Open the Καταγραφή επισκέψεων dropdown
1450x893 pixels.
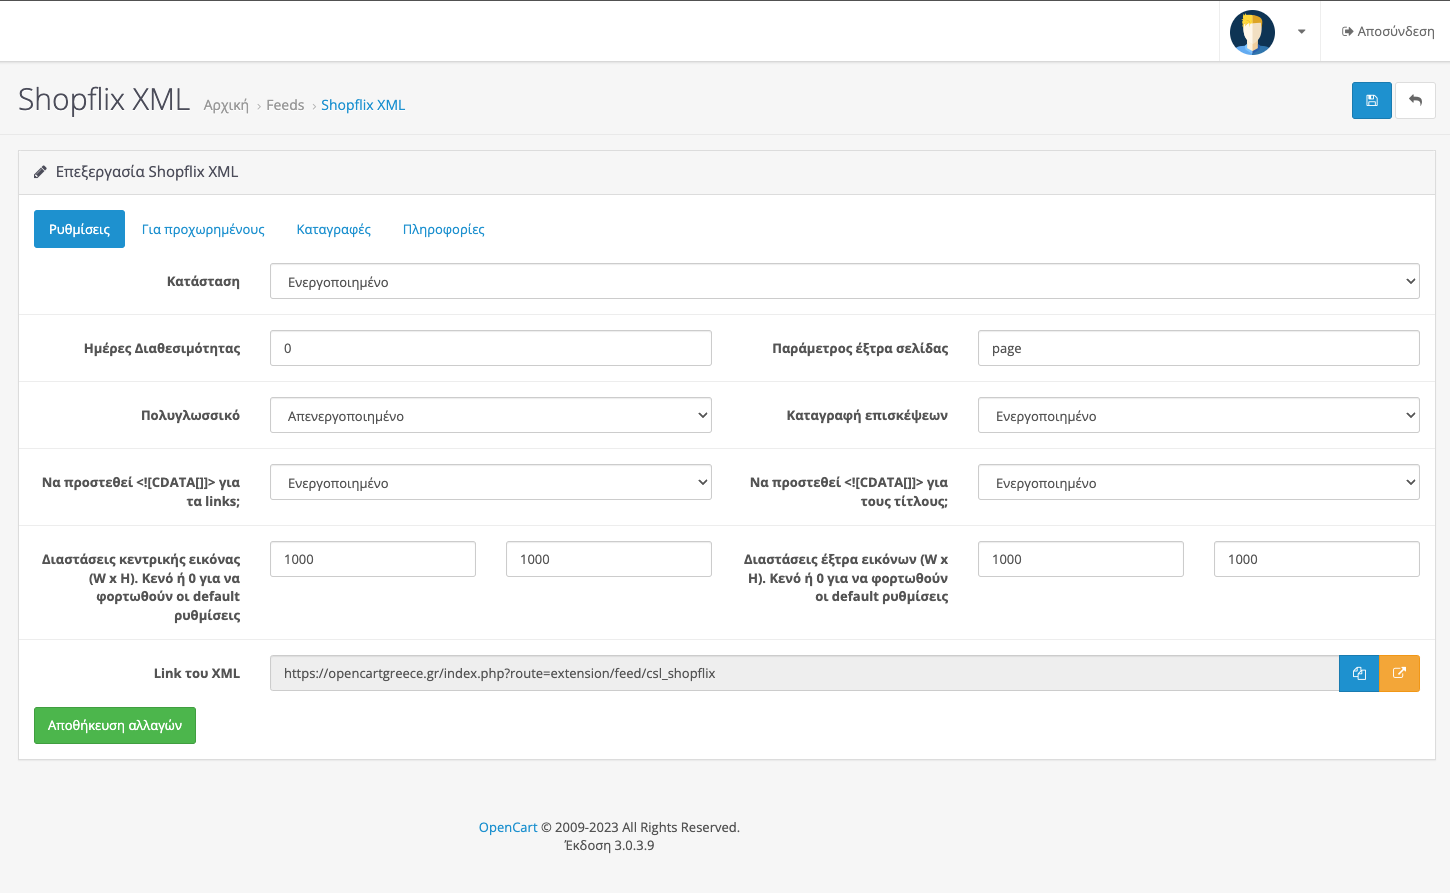click(1199, 415)
